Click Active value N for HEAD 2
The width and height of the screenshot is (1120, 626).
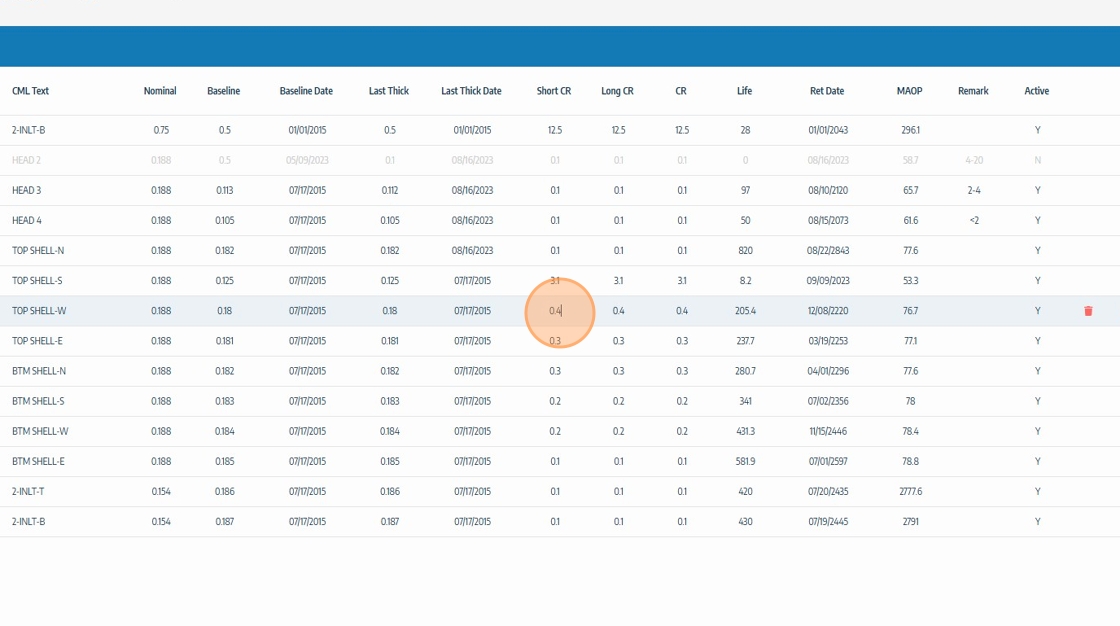point(1037,160)
